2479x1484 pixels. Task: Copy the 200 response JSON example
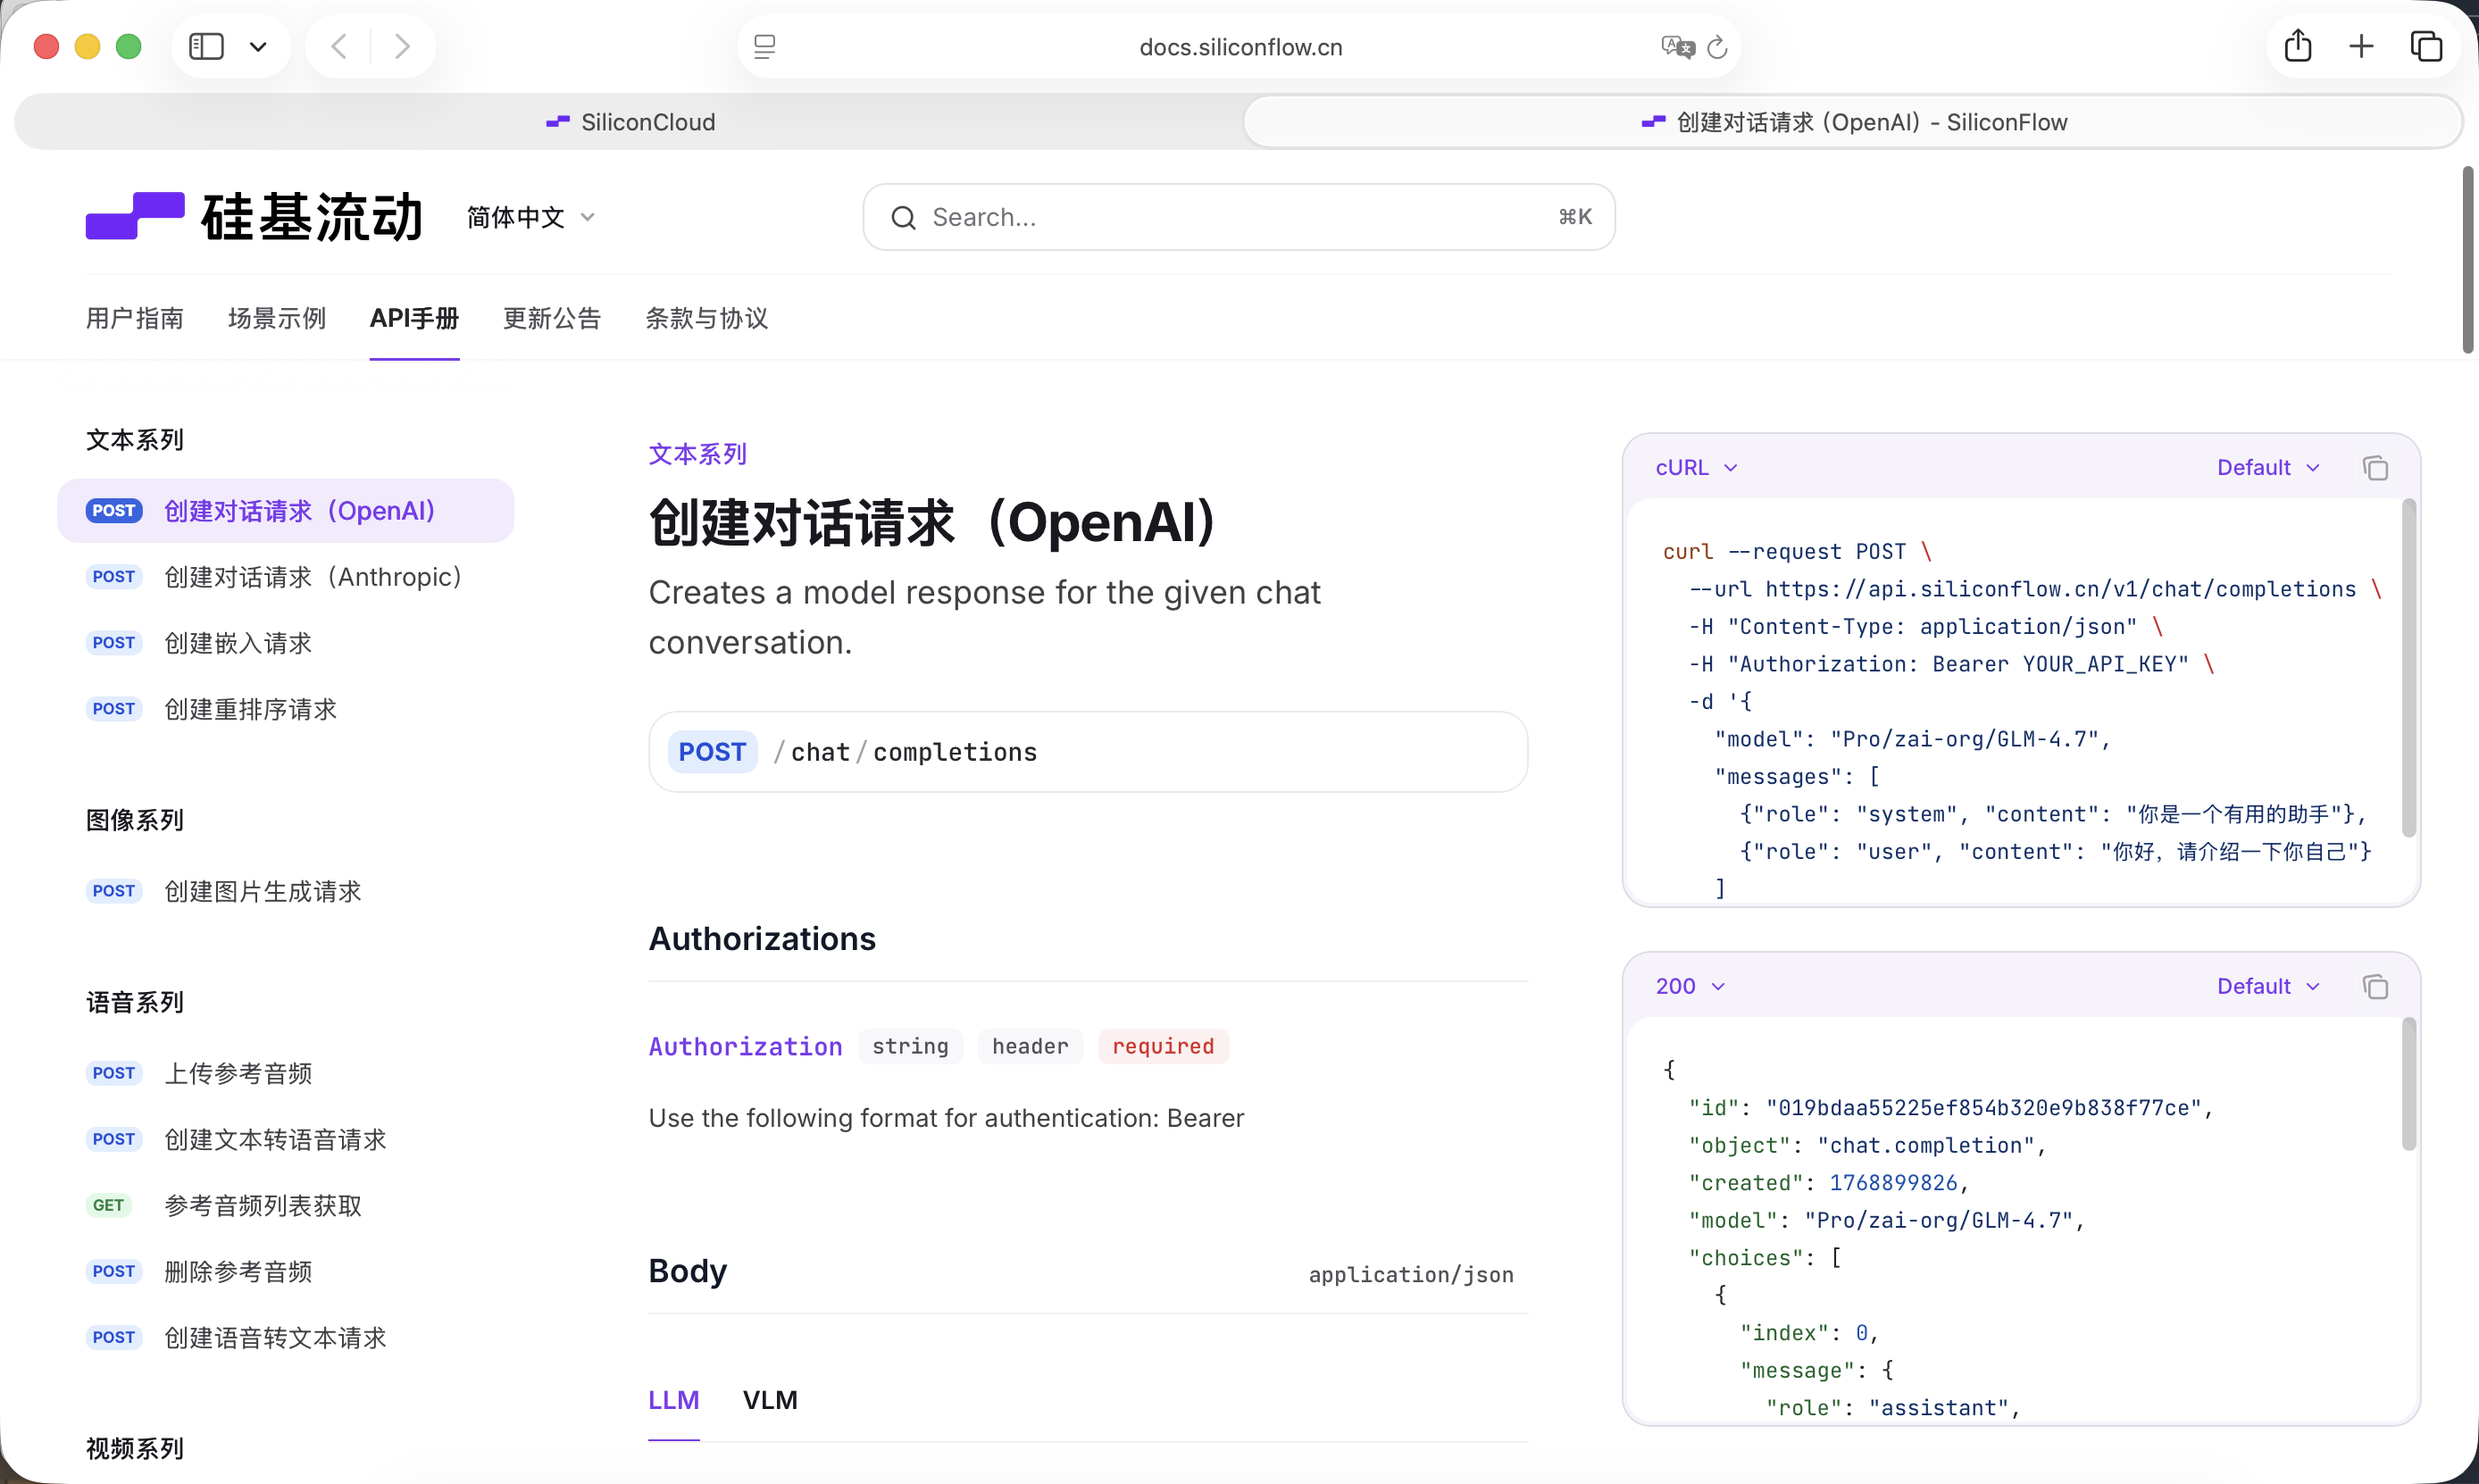[2375, 987]
